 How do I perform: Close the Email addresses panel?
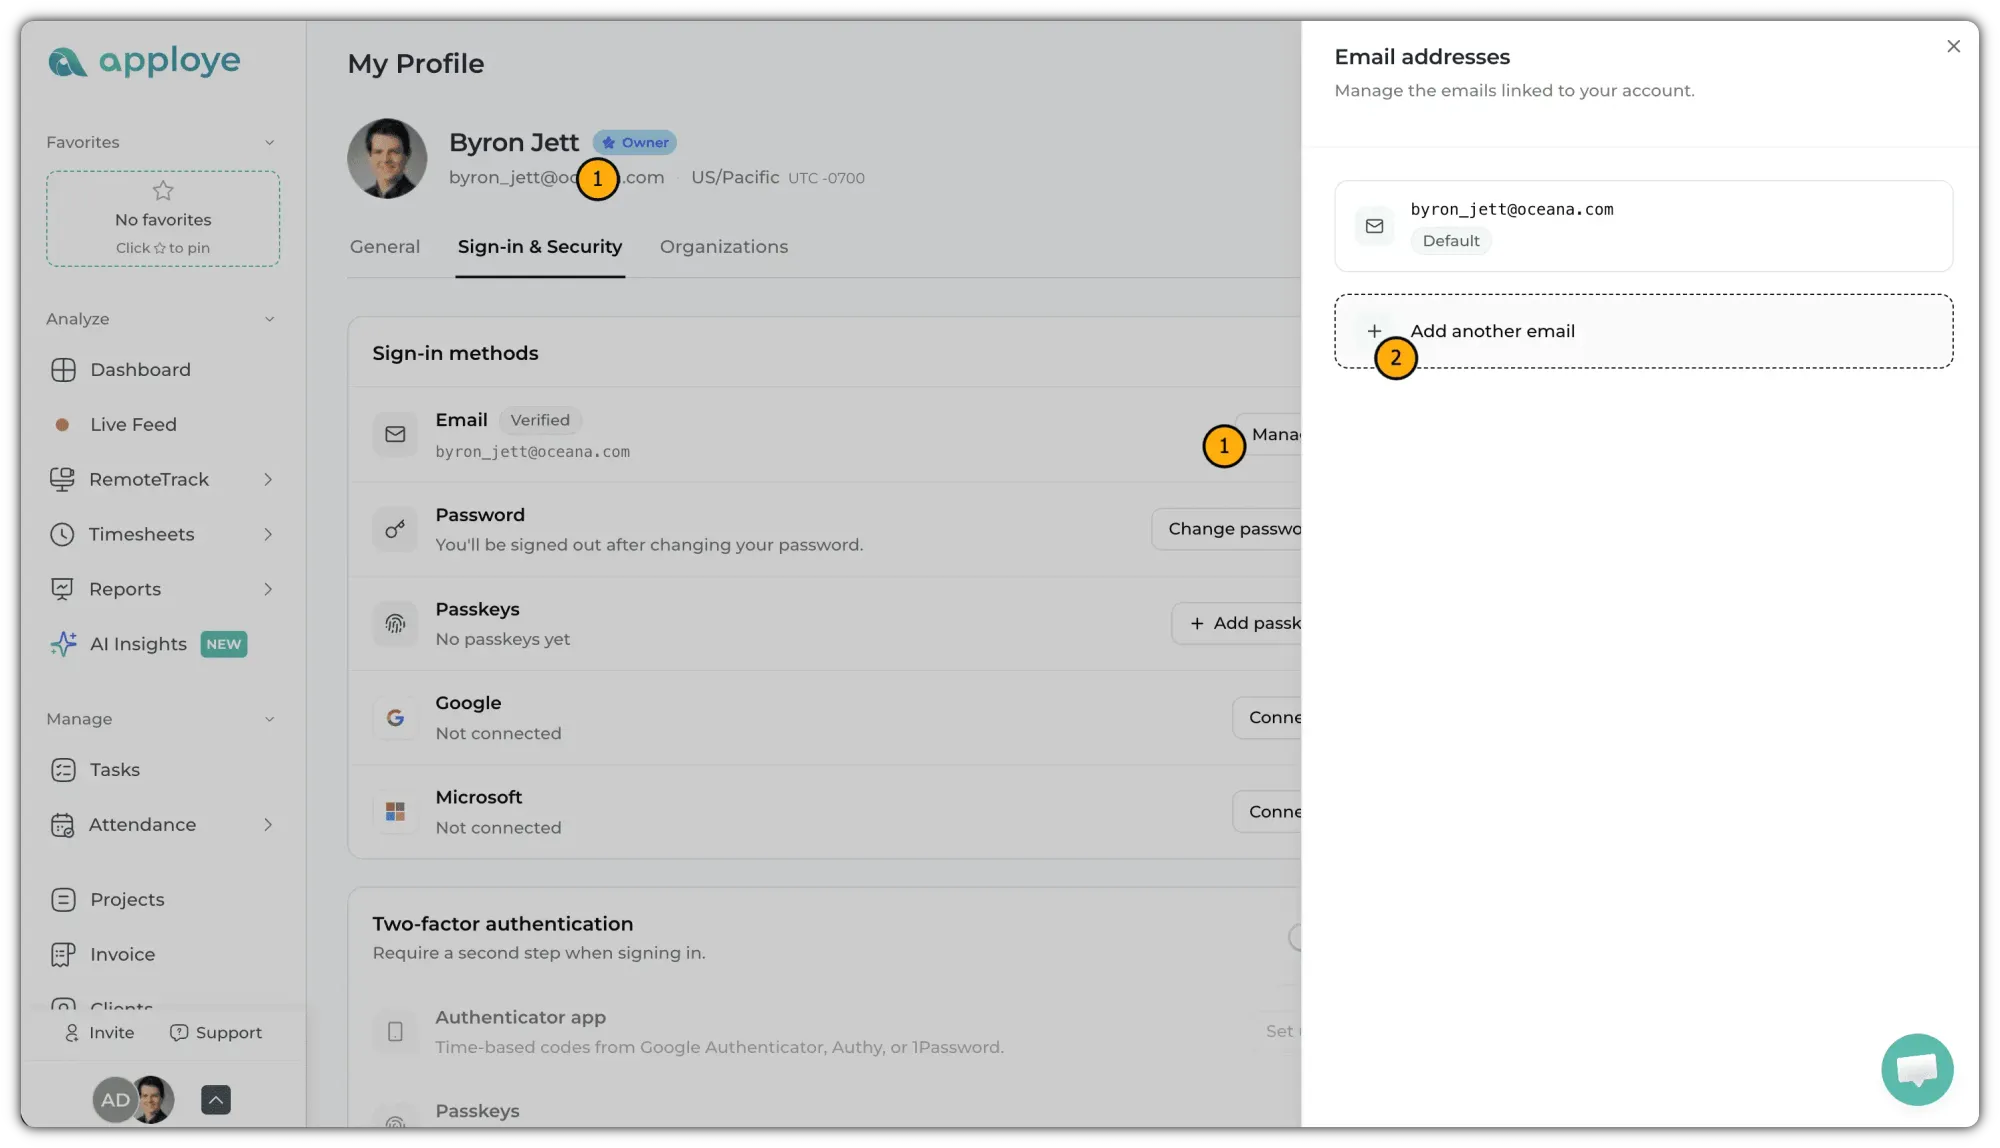pos(1953,46)
